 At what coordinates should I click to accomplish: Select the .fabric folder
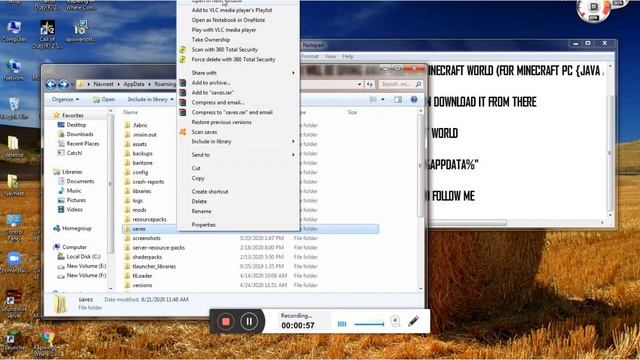[140, 125]
